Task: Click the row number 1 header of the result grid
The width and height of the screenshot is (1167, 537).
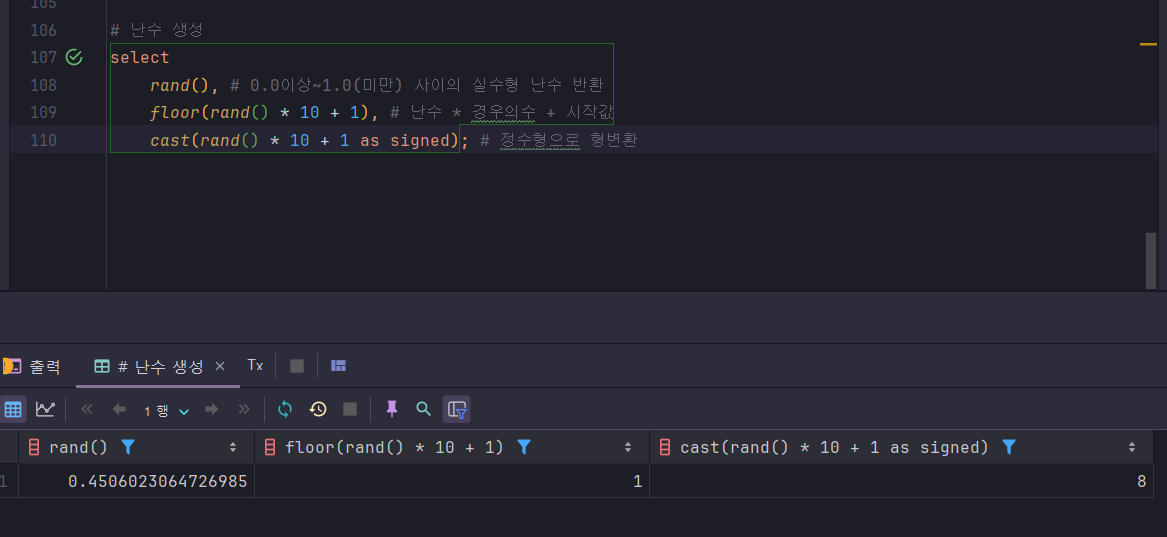Action: tap(4, 481)
